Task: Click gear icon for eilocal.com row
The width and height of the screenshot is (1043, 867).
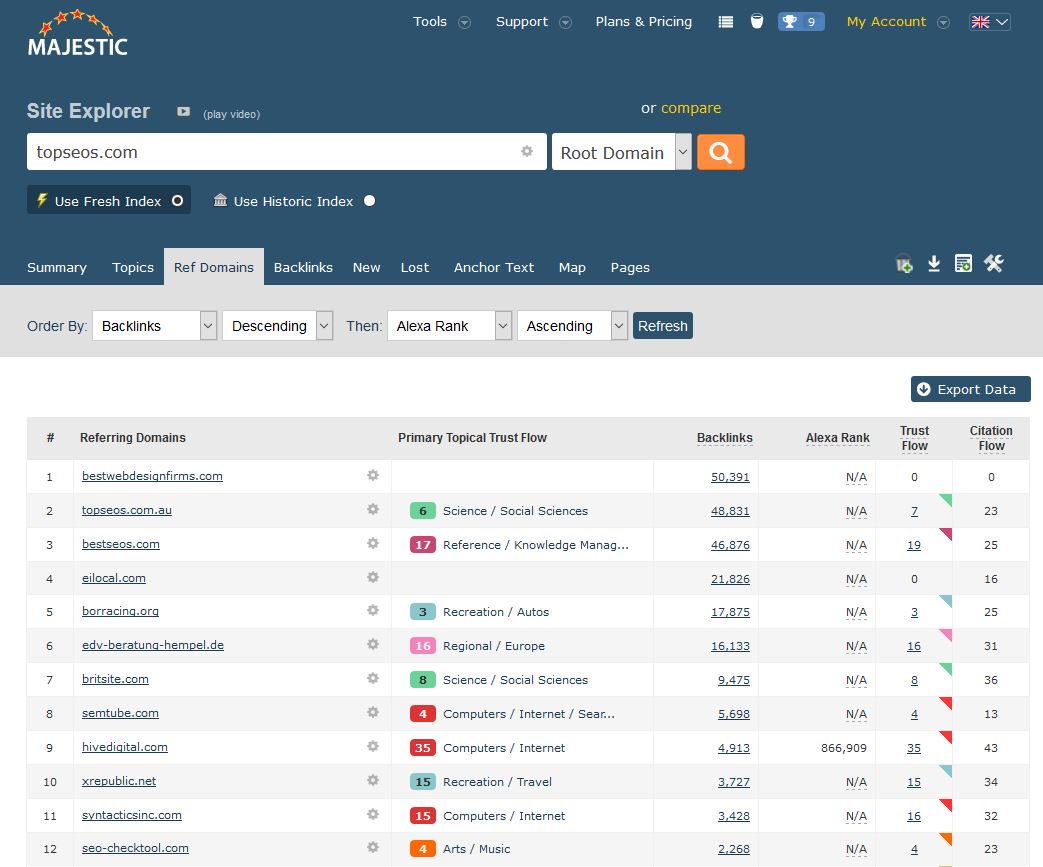Action: (x=373, y=577)
